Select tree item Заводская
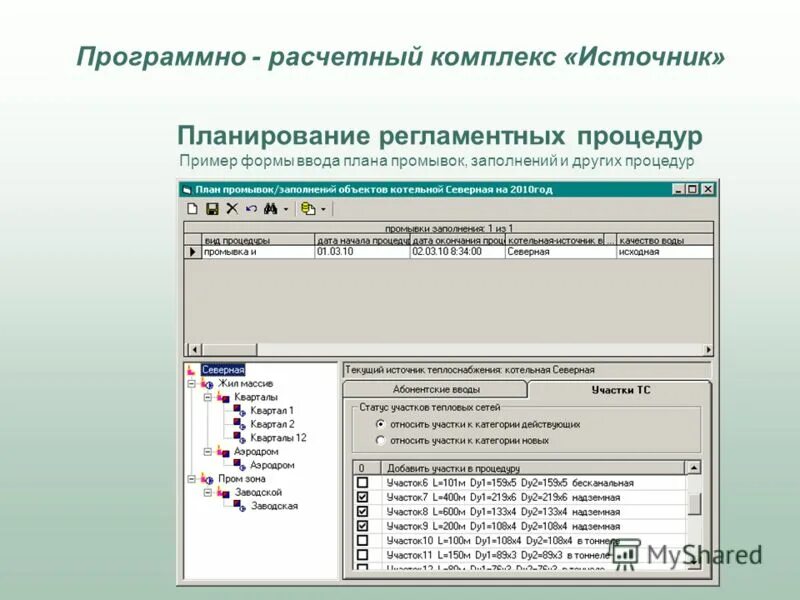 pyautogui.click(x=273, y=507)
